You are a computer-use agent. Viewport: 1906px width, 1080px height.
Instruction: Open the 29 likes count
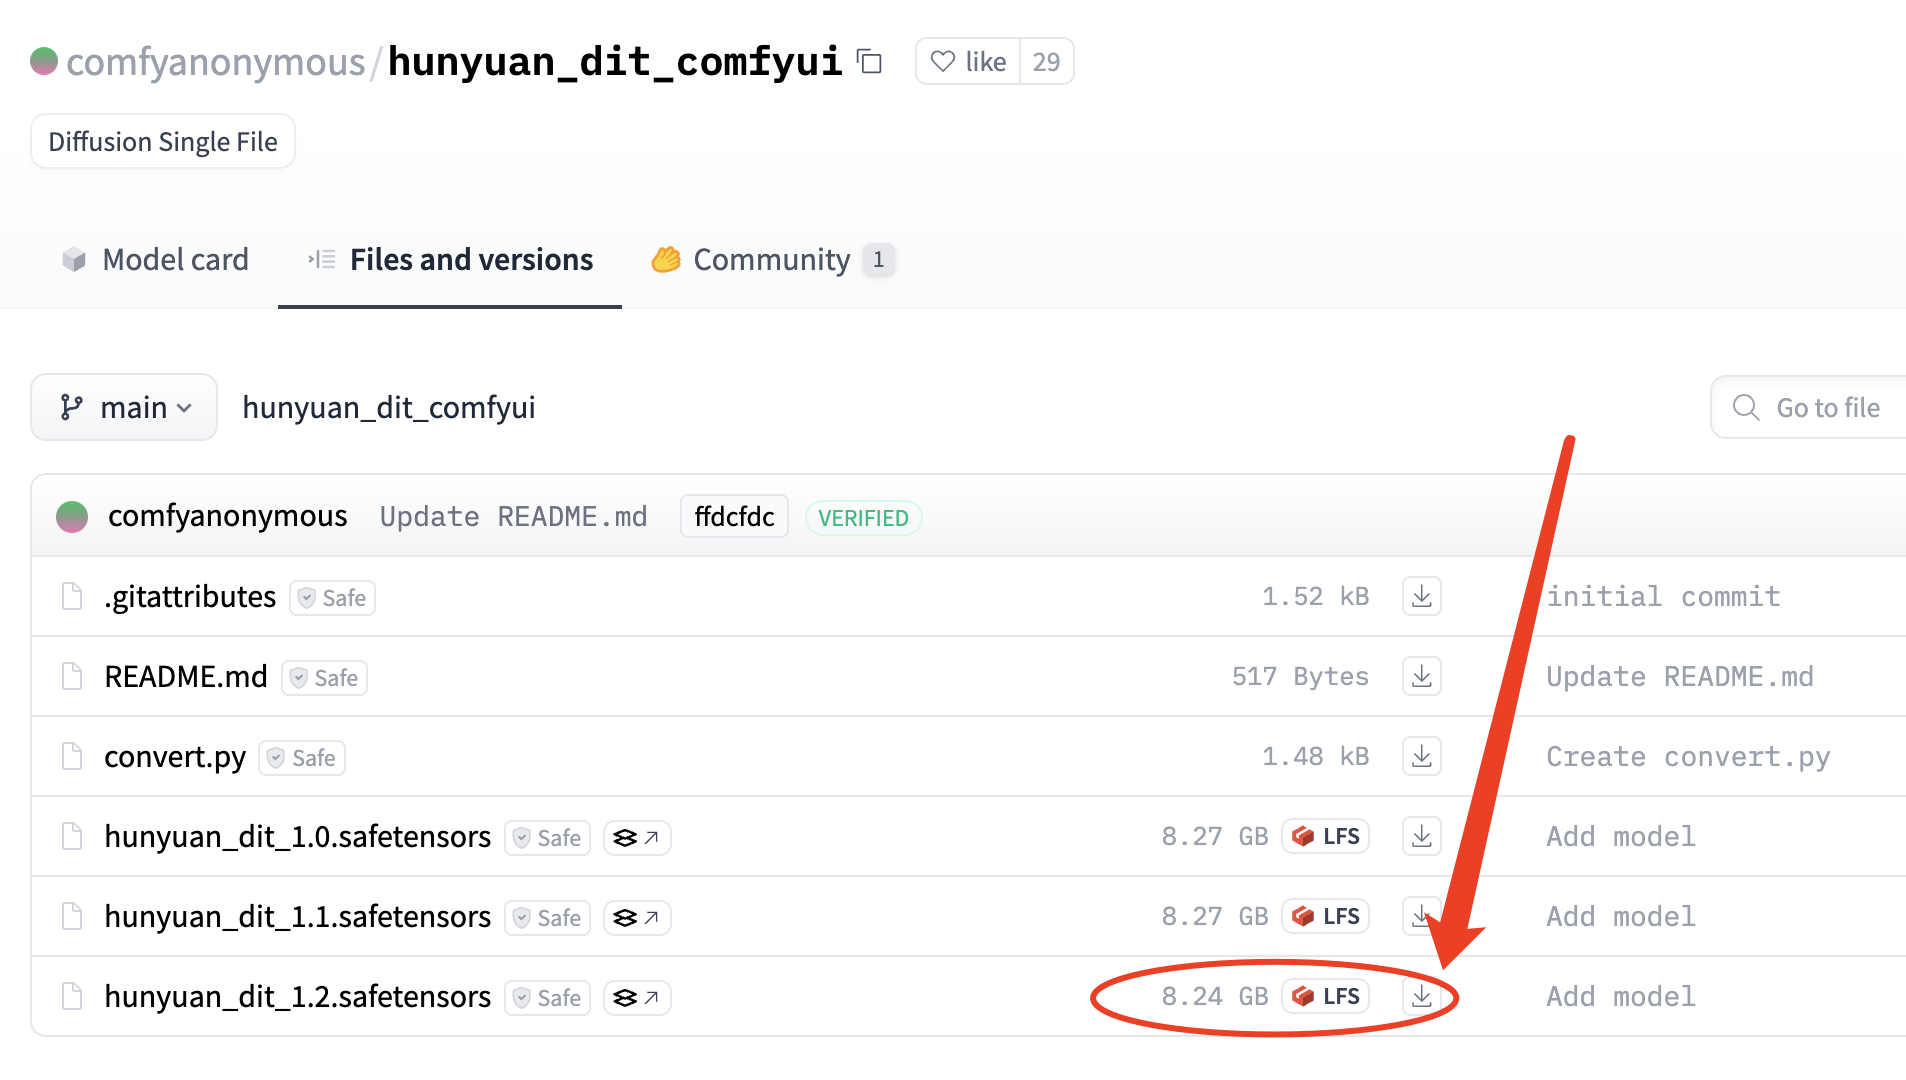pyautogui.click(x=1046, y=62)
